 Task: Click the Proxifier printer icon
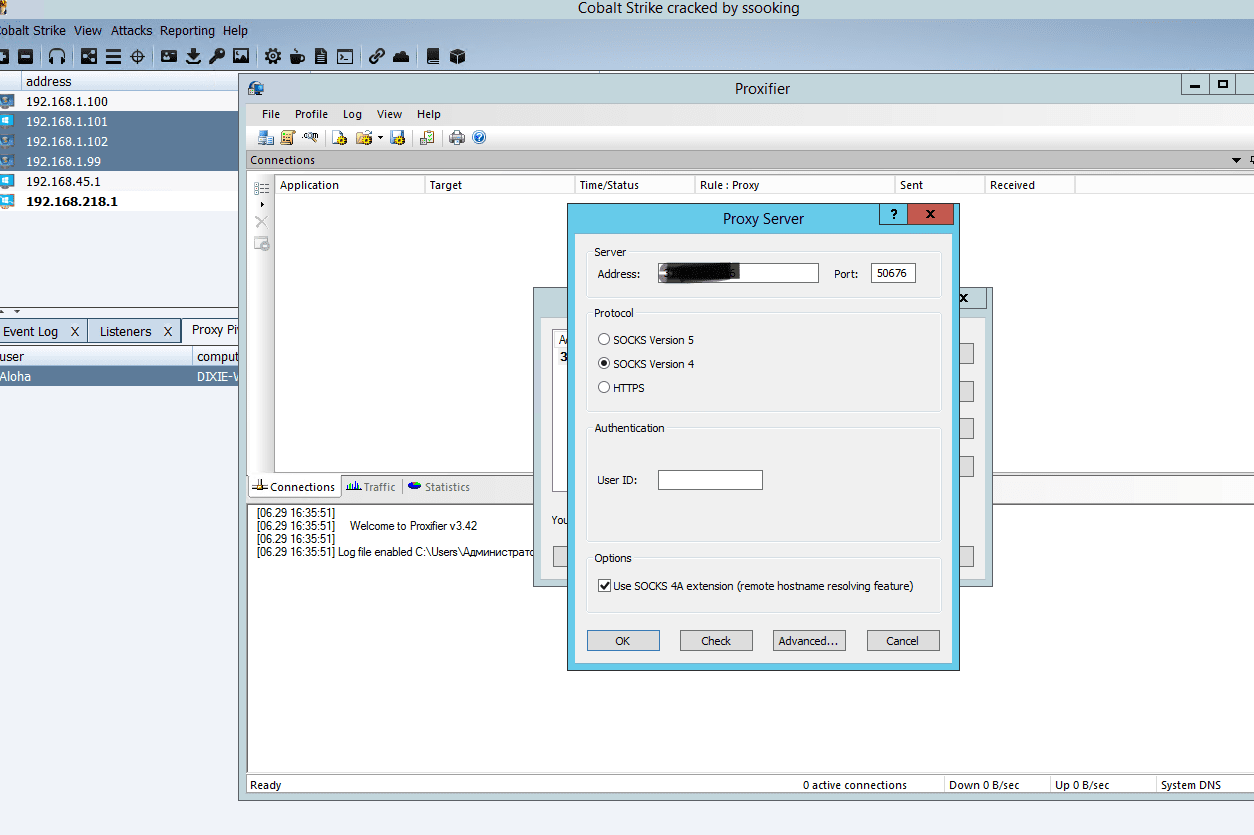coord(457,138)
